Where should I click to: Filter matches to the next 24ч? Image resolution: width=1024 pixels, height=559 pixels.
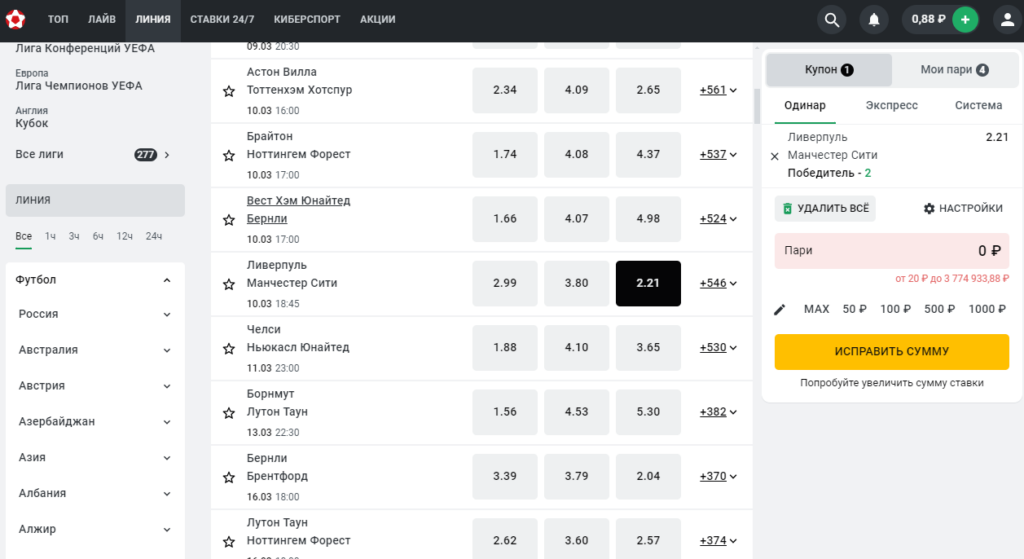click(x=153, y=236)
